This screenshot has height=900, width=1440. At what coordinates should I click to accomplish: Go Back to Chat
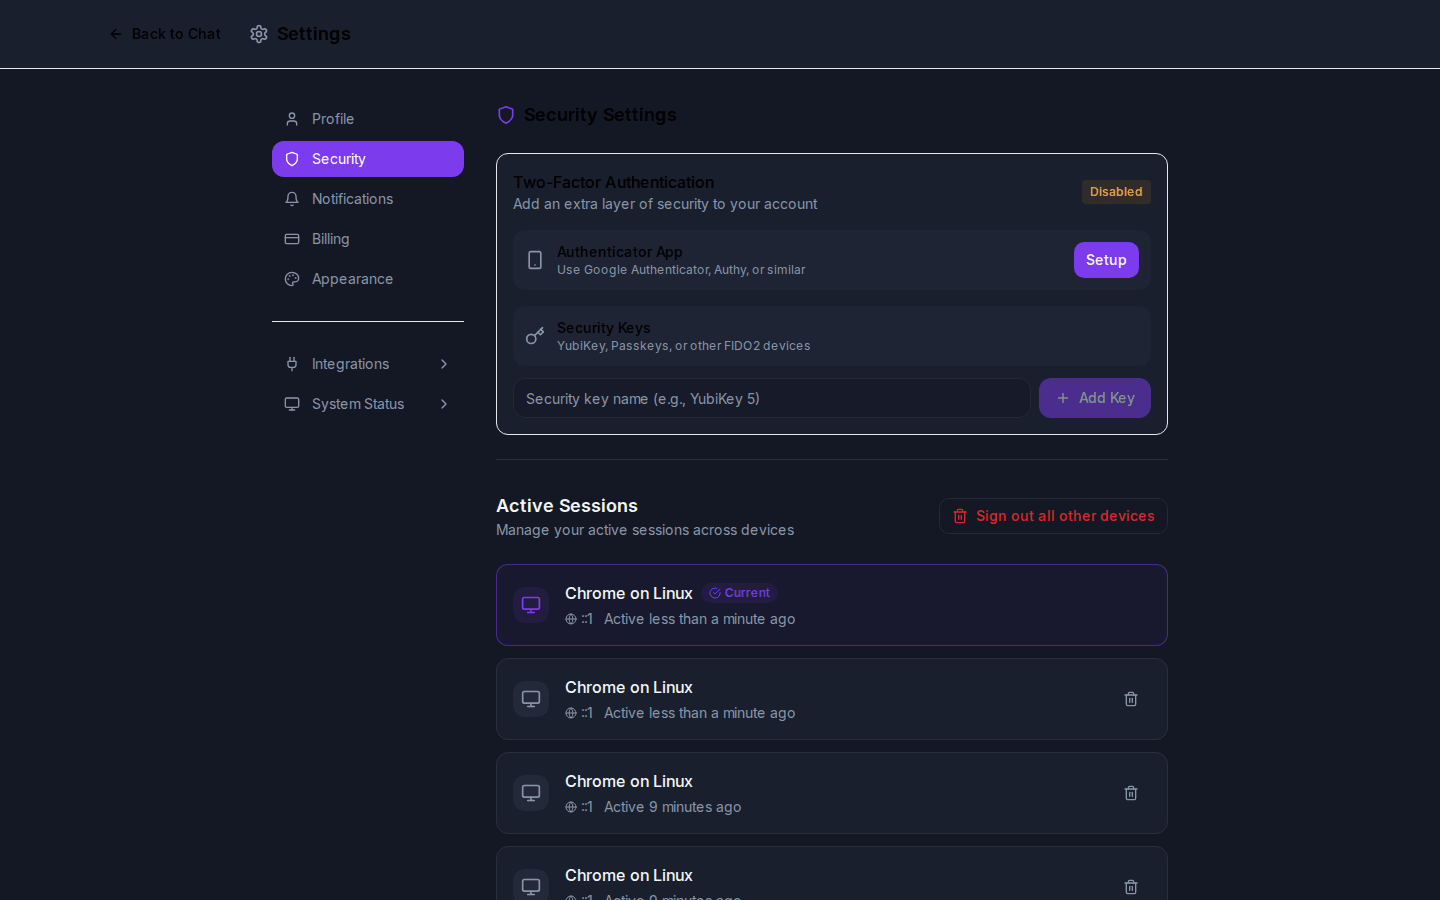[x=165, y=34]
